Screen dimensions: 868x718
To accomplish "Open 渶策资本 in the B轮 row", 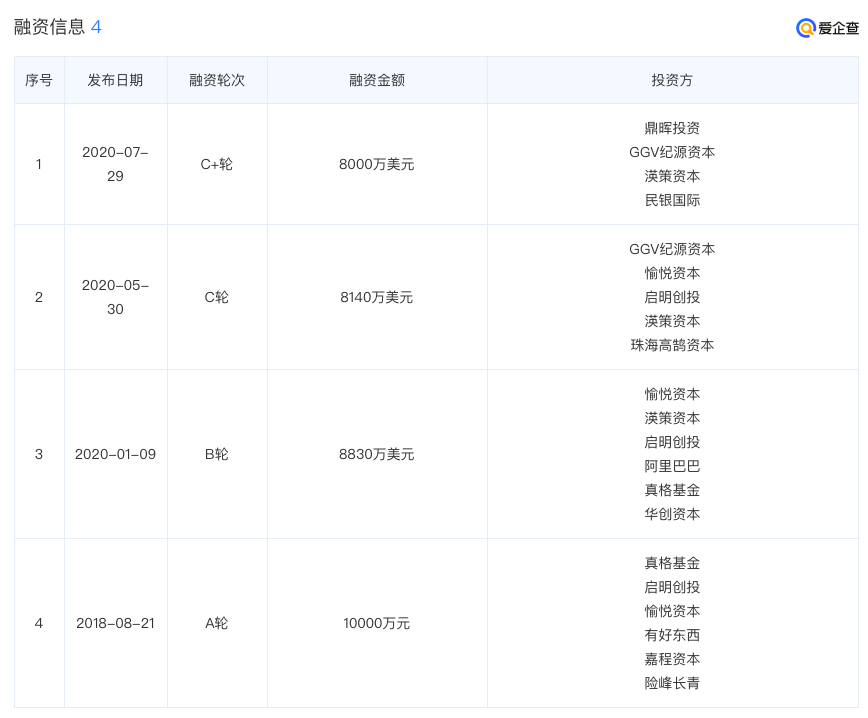I will [672, 418].
